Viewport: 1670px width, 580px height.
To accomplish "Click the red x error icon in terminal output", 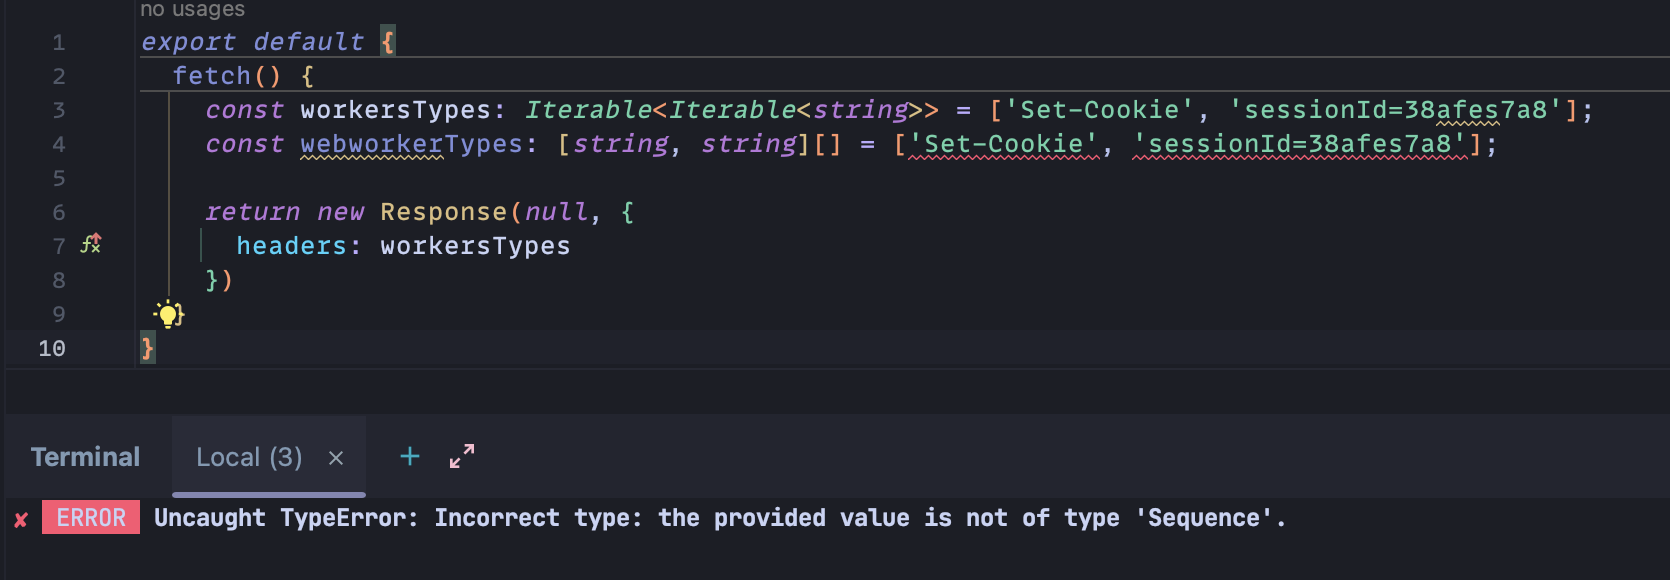I will tap(21, 518).
